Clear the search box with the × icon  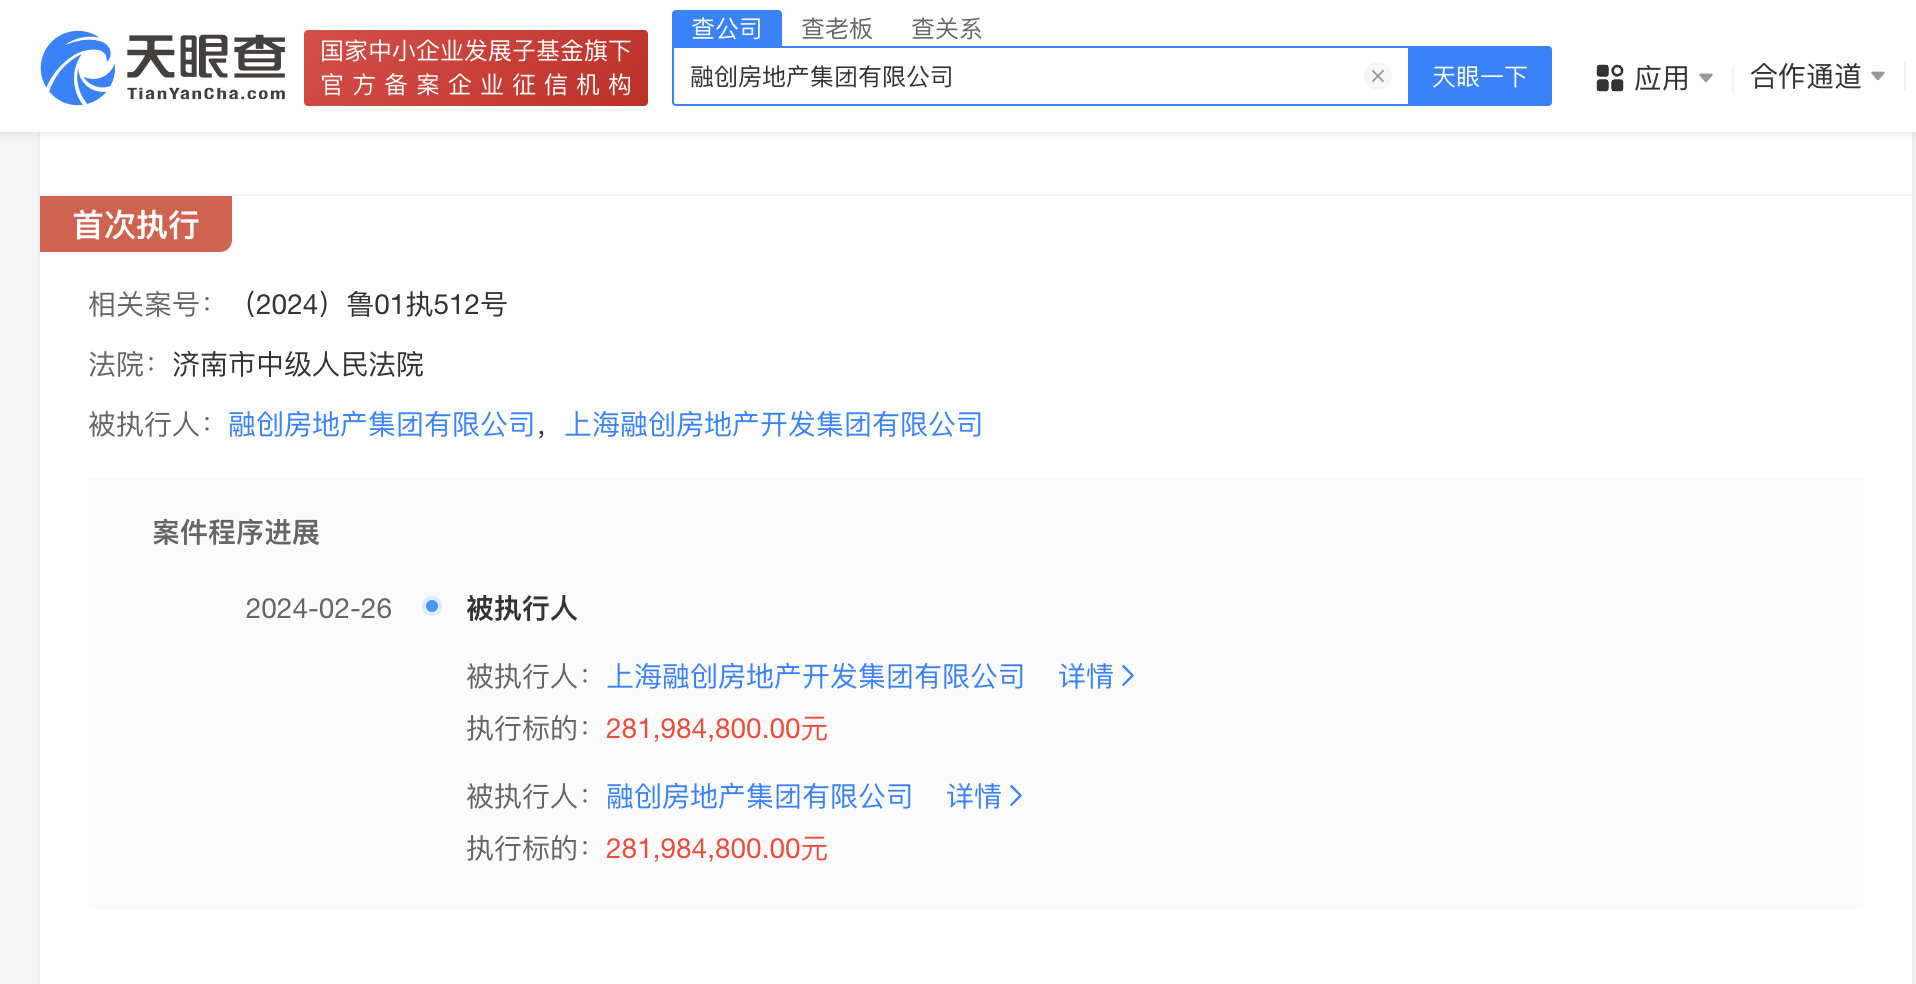pos(1378,76)
